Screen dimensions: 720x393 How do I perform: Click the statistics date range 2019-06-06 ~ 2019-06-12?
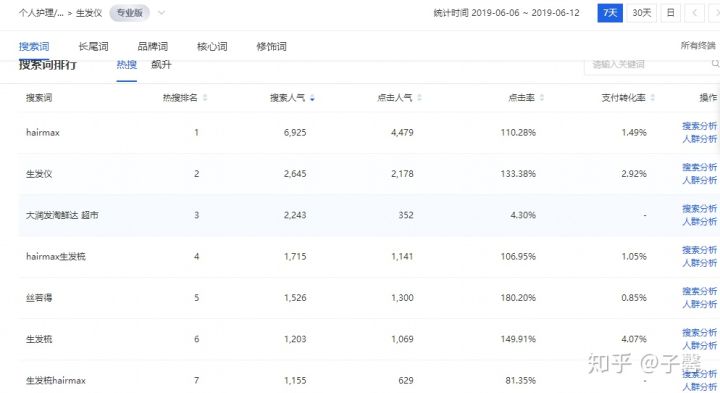click(x=525, y=13)
